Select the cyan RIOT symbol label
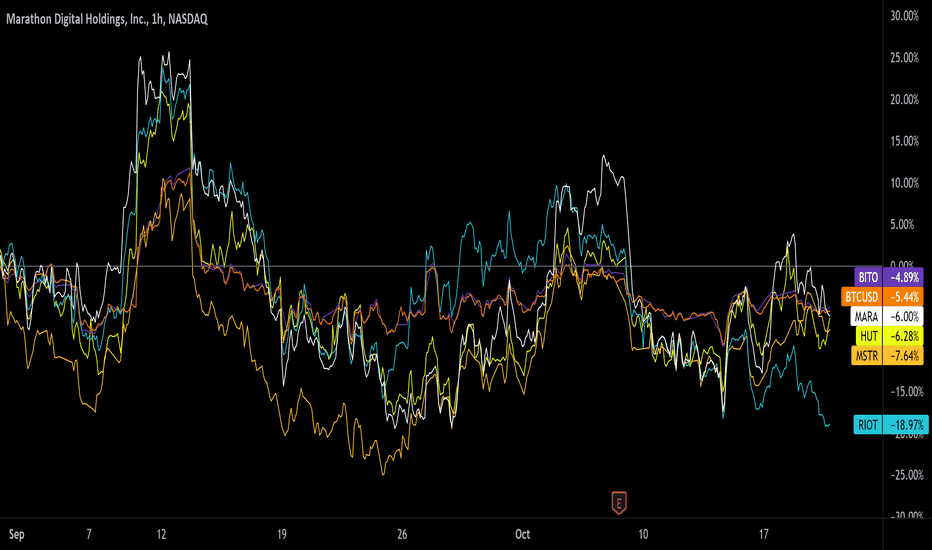932x550 pixels. (868, 425)
